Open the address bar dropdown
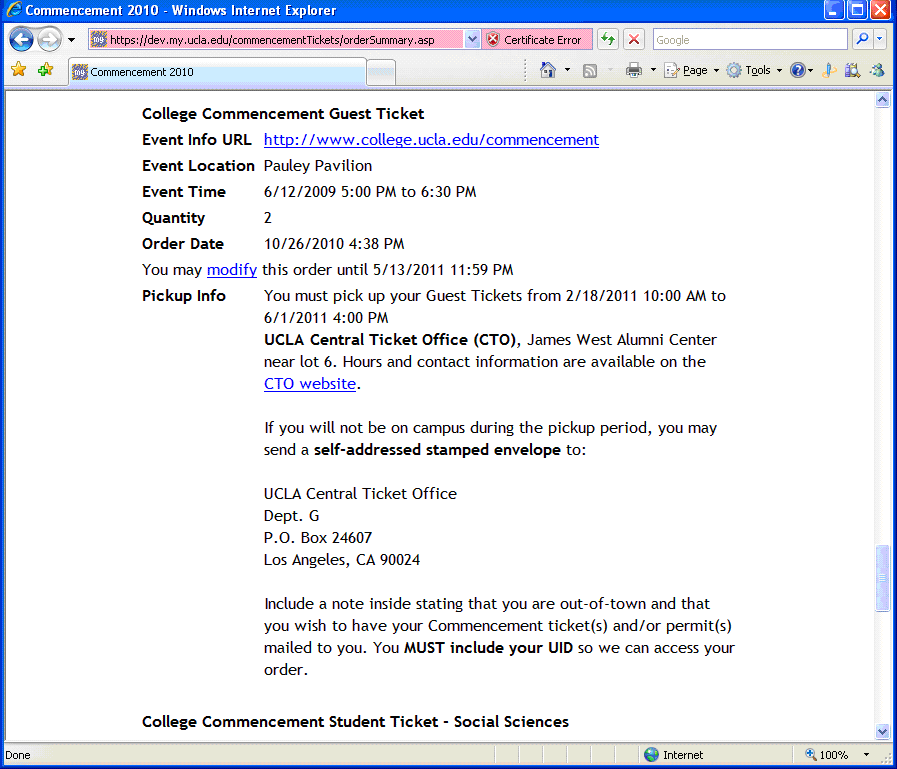Image resolution: width=897 pixels, height=769 pixels. [472, 40]
